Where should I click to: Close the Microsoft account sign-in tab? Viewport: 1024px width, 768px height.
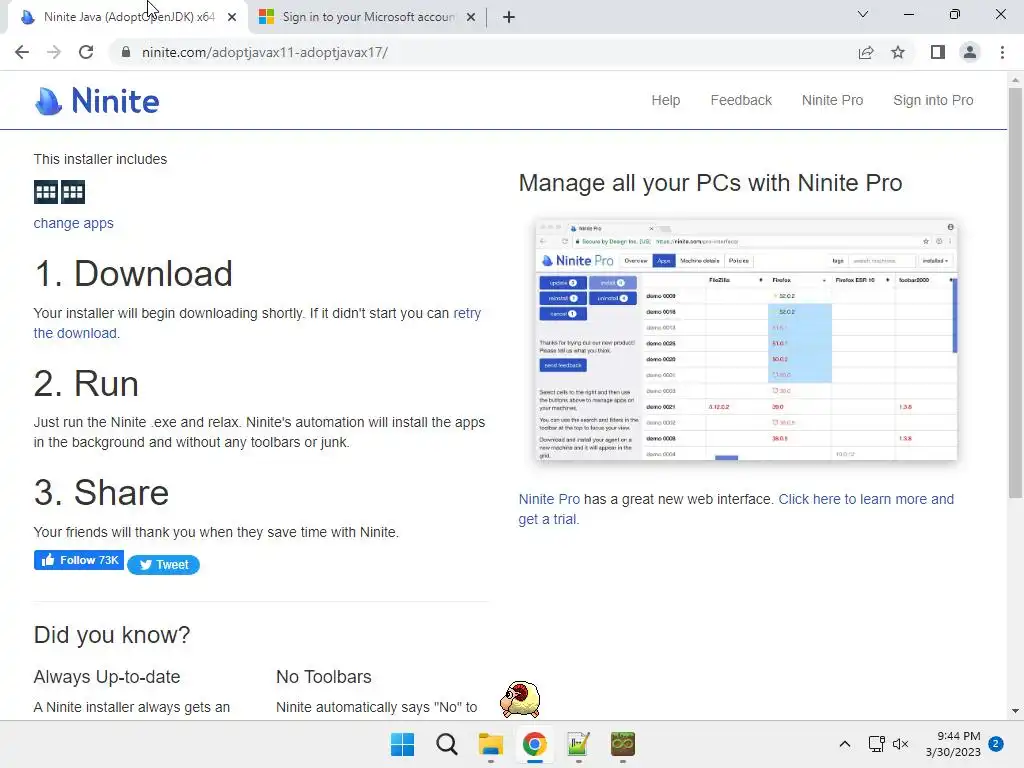(x=471, y=17)
